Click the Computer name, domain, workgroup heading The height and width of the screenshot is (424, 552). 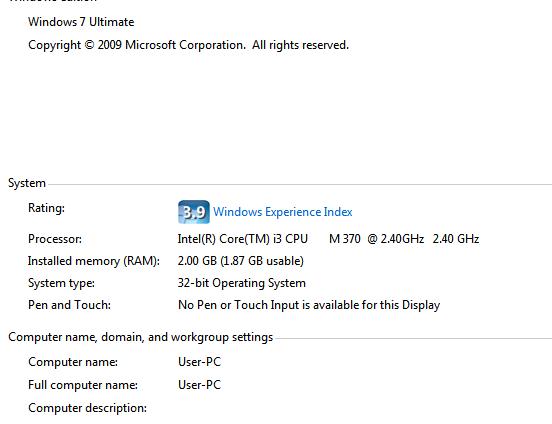tap(140, 337)
